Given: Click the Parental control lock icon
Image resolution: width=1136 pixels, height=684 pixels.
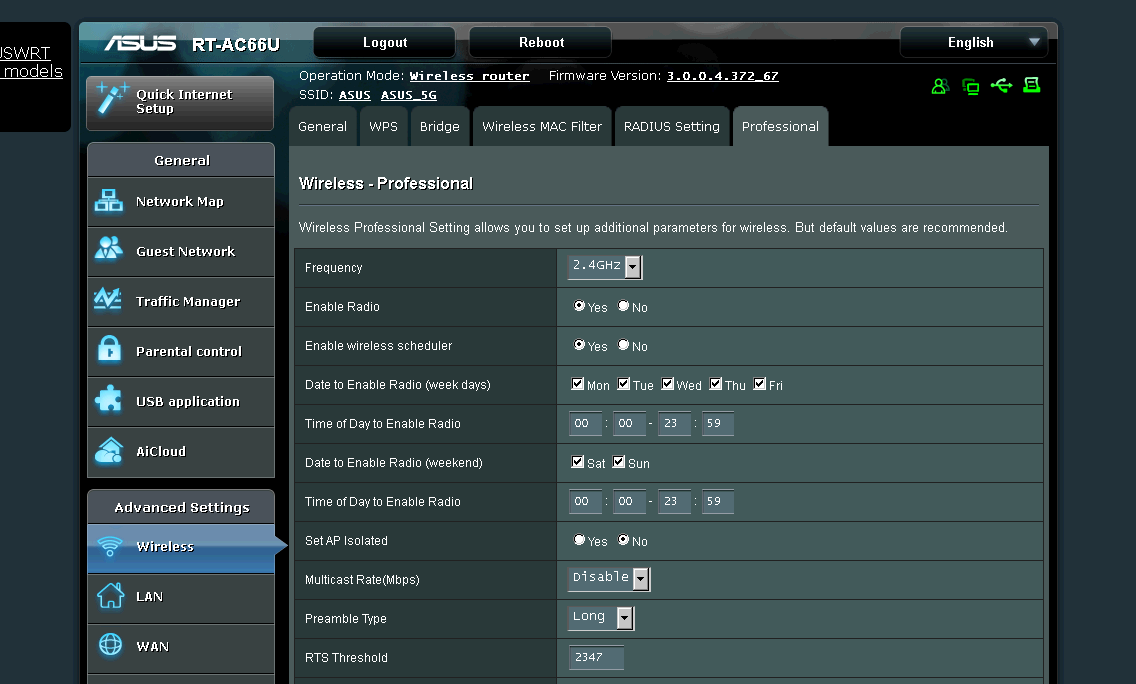Looking at the screenshot, I should click(109, 349).
